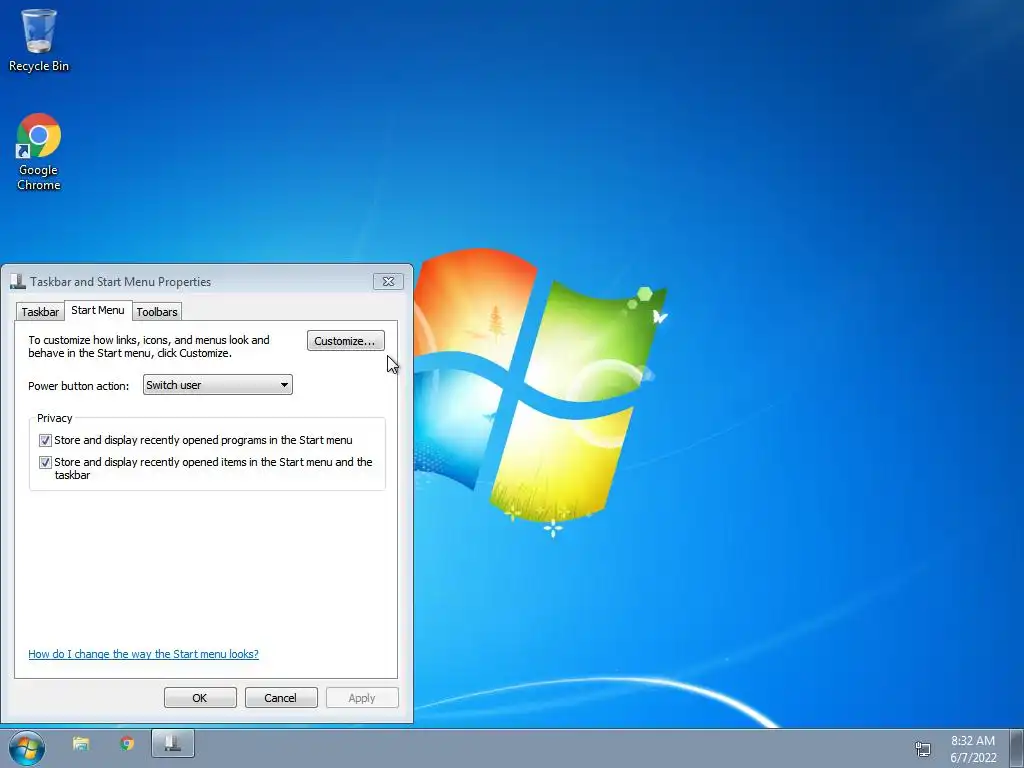Confirm with the OK button

(x=200, y=697)
